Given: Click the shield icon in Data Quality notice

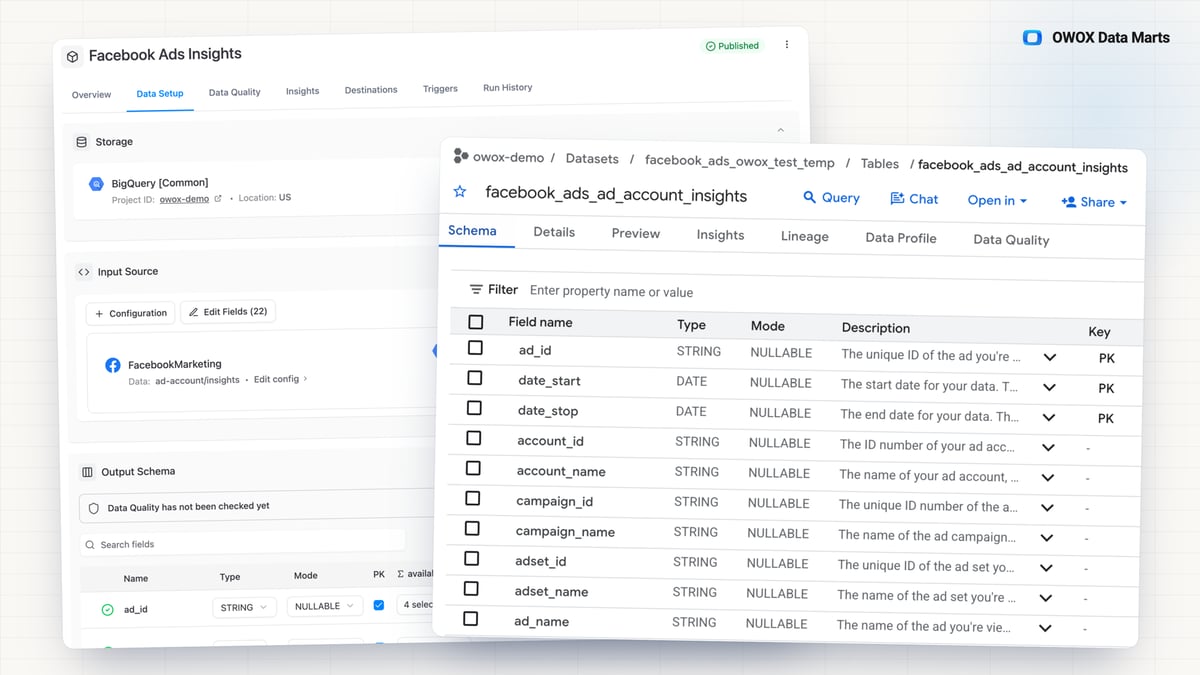Looking at the screenshot, I should (94, 507).
